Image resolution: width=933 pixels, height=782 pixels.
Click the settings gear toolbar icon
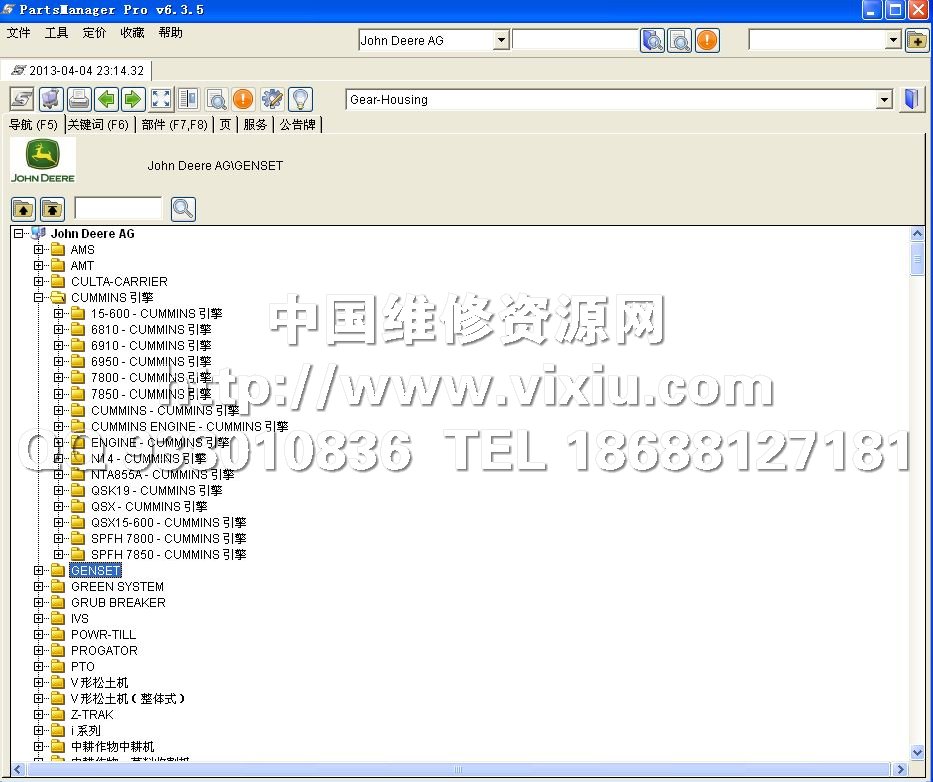click(272, 99)
